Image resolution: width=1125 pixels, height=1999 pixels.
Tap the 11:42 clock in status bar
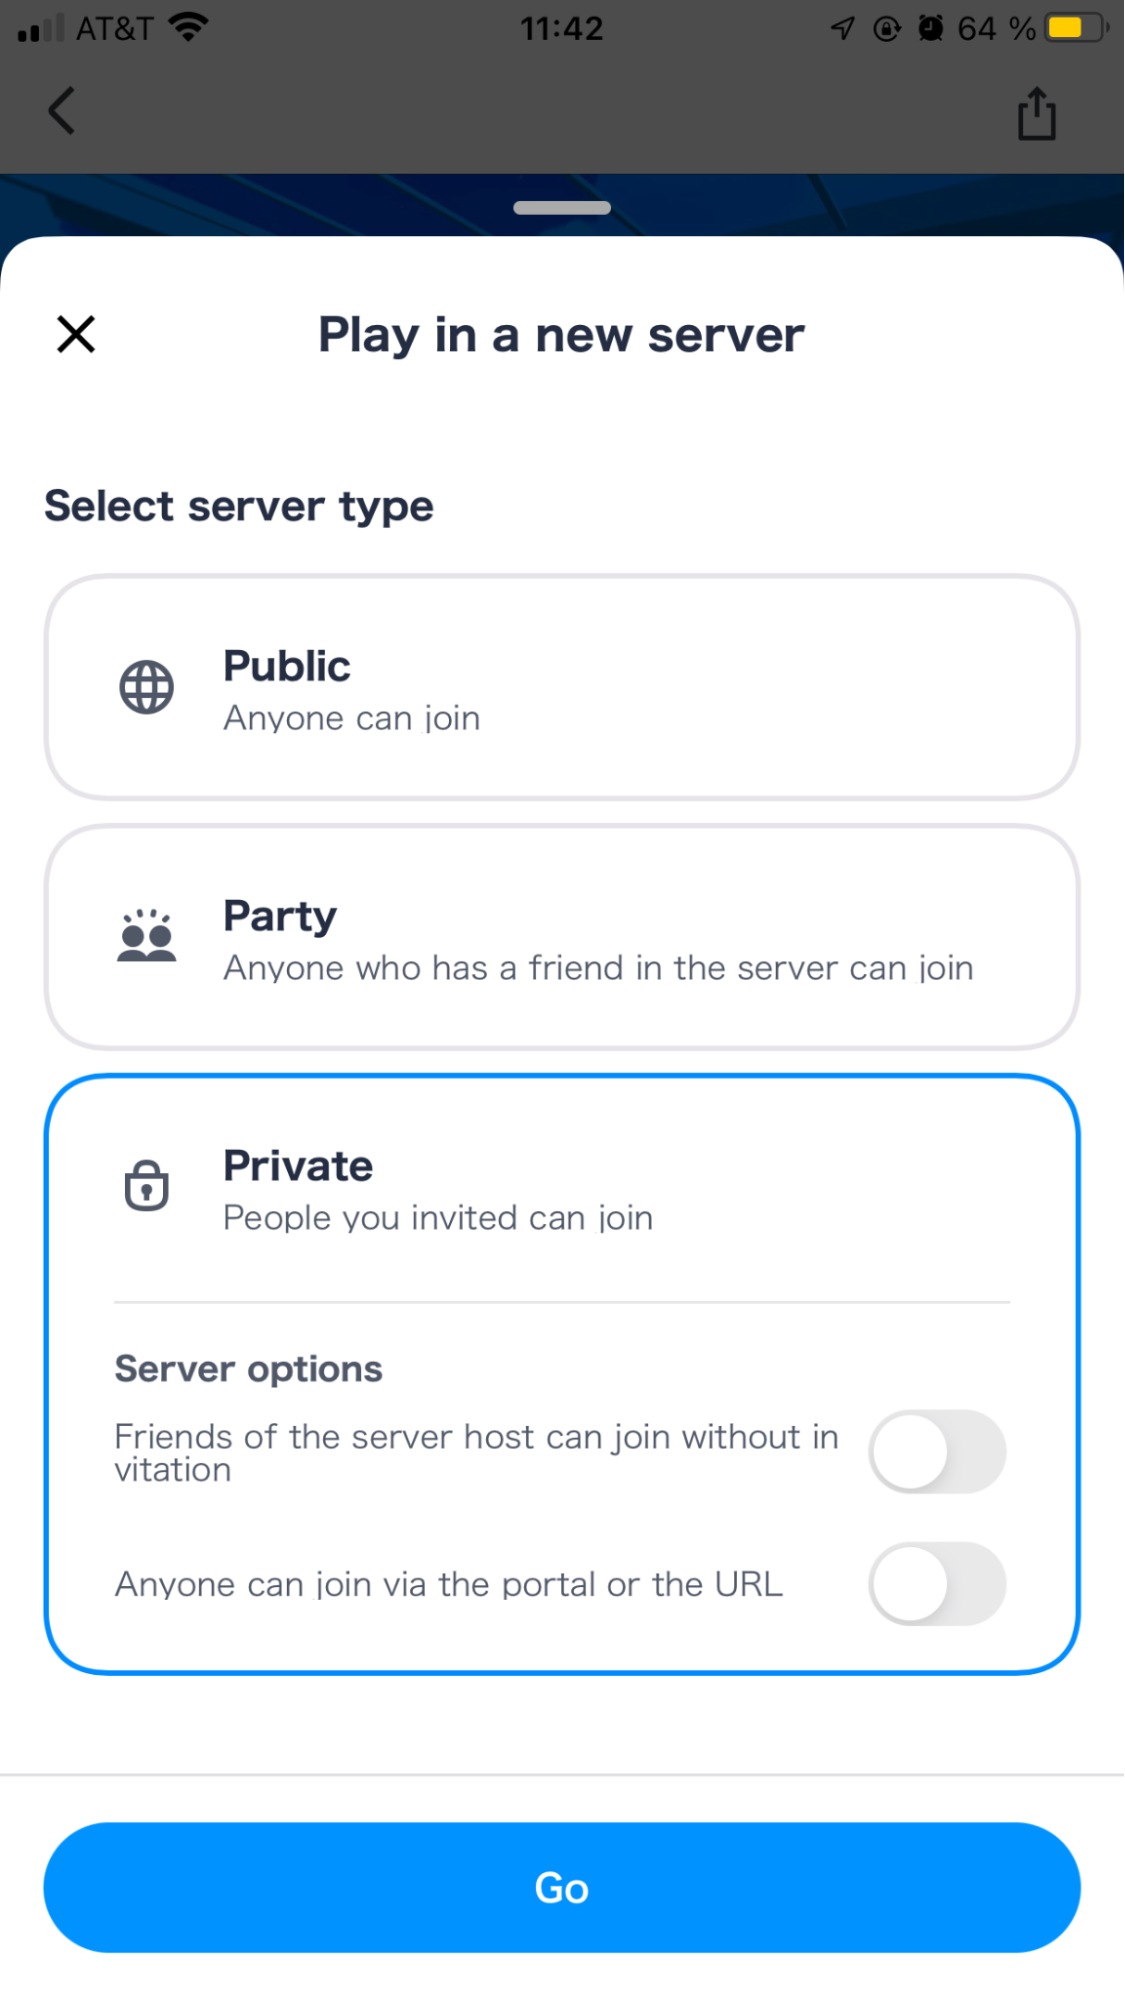pos(562,28)
